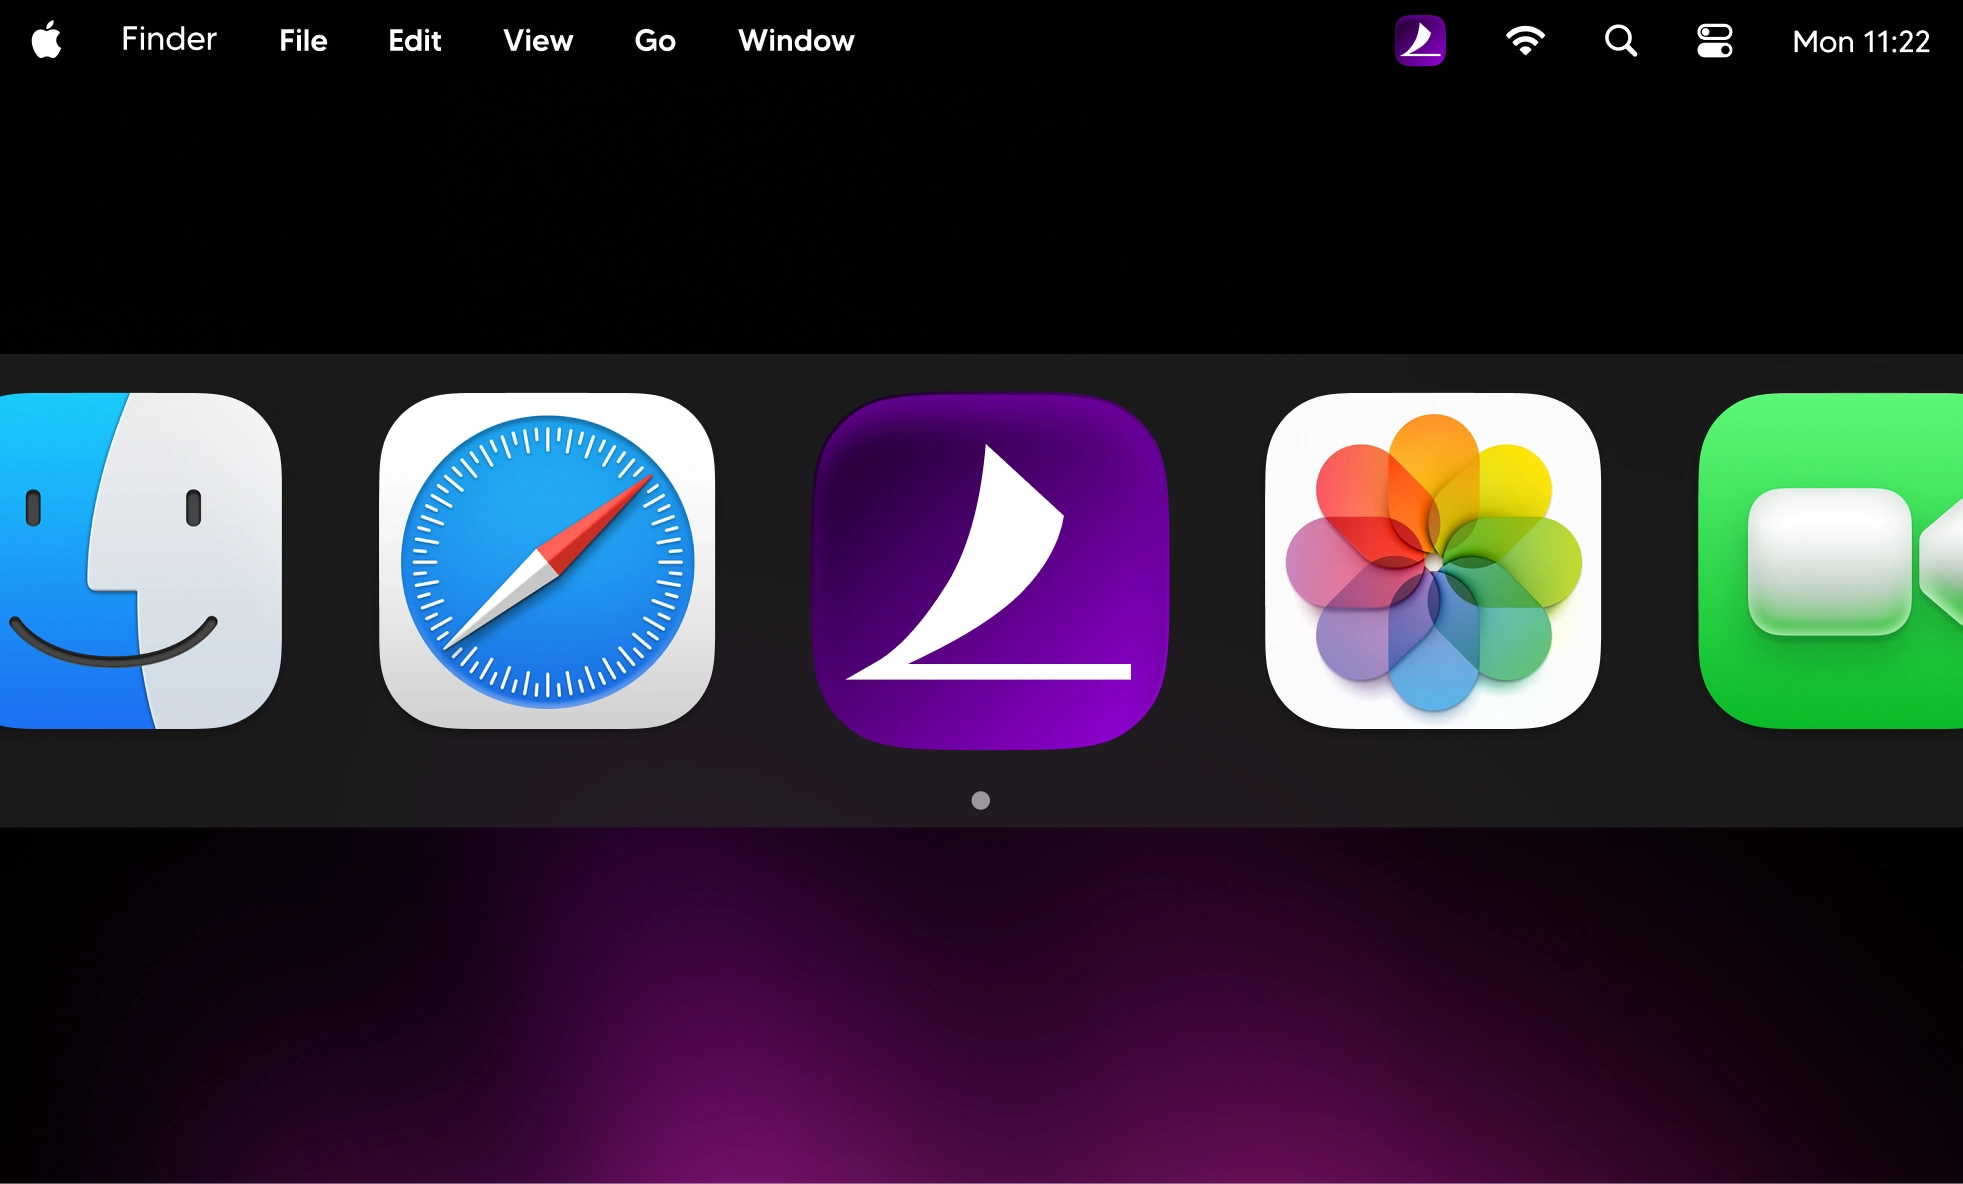Open Control Center toggles icon

(x=1714, y=41)
